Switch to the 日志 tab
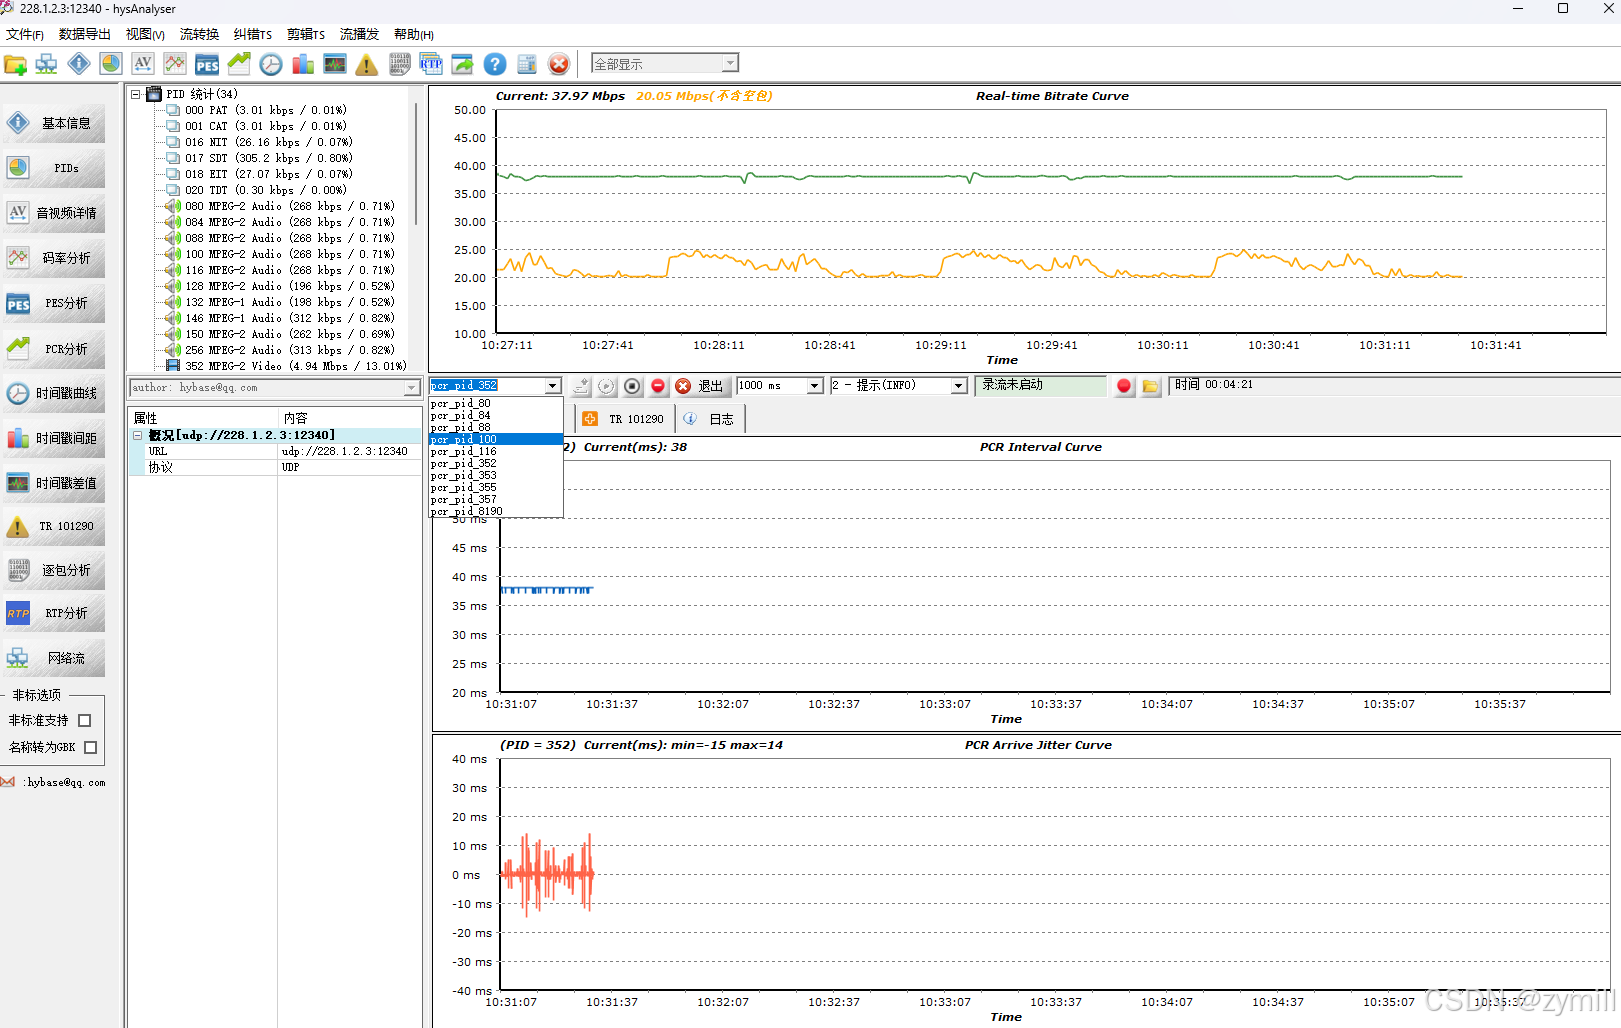 click(712, 419)
